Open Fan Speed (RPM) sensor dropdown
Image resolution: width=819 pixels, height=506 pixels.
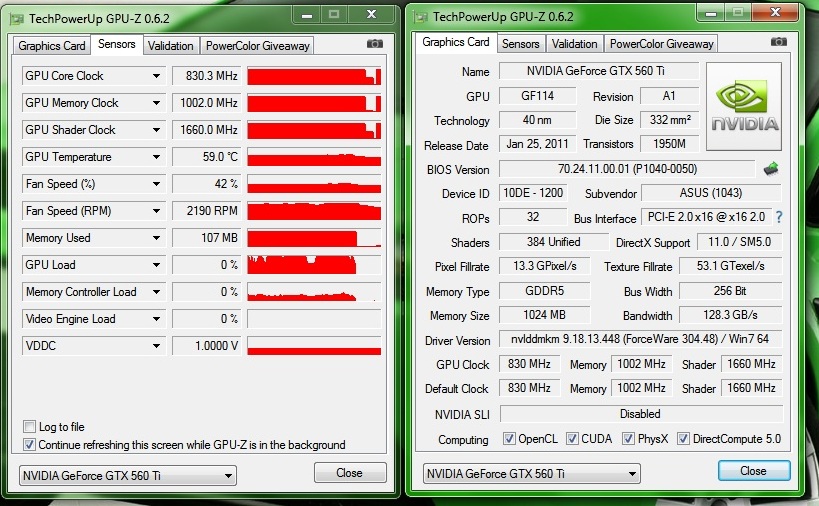click(156, 211)
